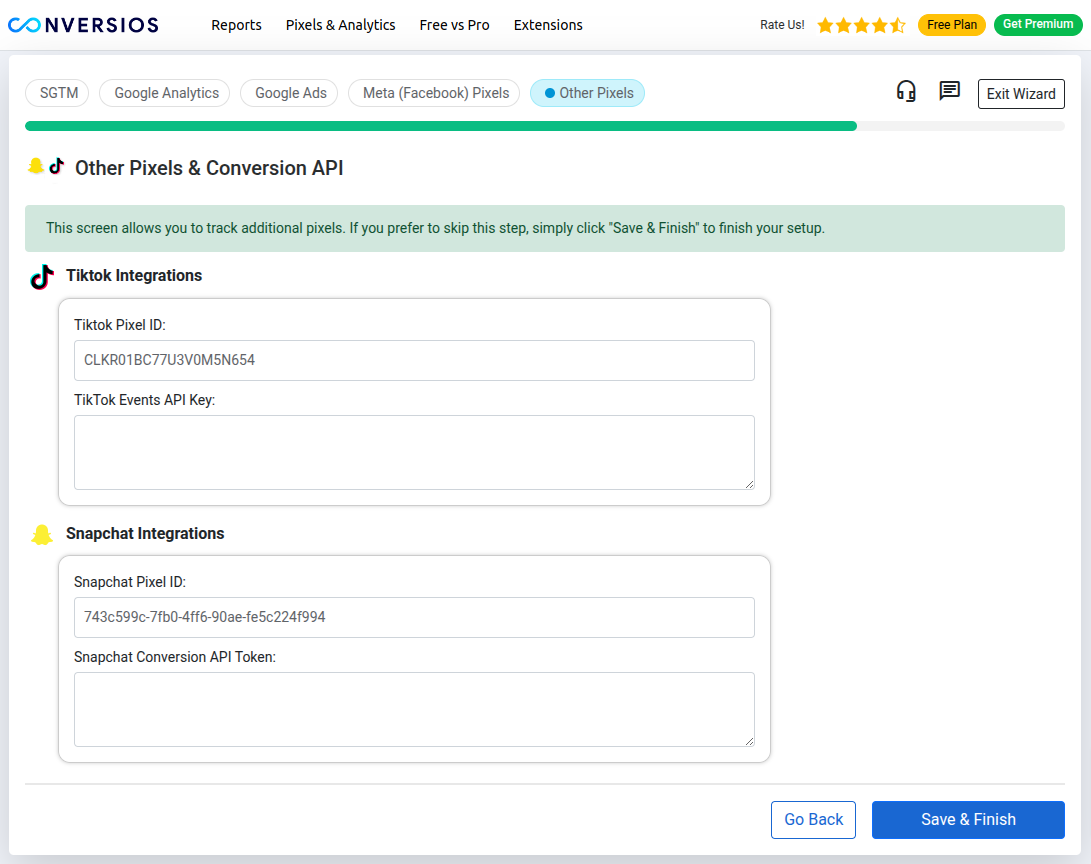Click the TikTok Events API Key resize handle
1091x864 pixels.
[749, 484]
